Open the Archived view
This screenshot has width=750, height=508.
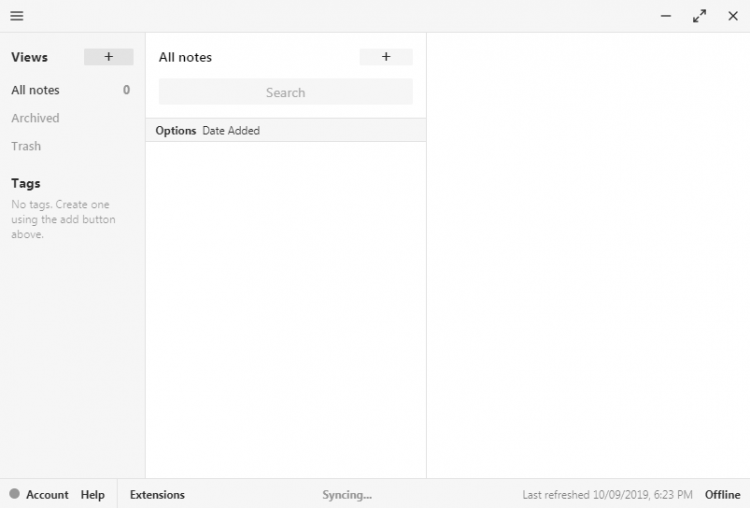click(x=35, y=118)
